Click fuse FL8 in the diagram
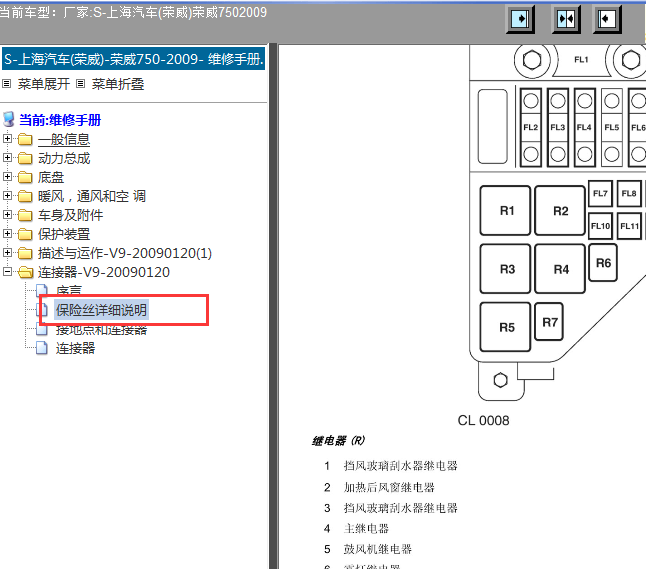 (629, 193)
